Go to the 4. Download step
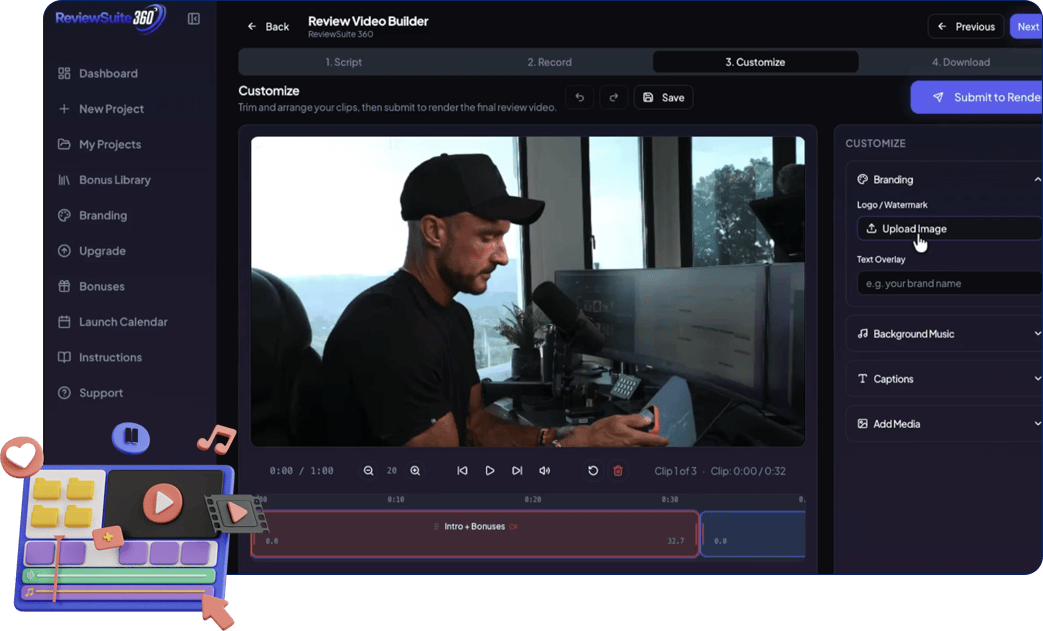Image resolution: width=1043 pixels, height=631 pixels. pos(960,62)
